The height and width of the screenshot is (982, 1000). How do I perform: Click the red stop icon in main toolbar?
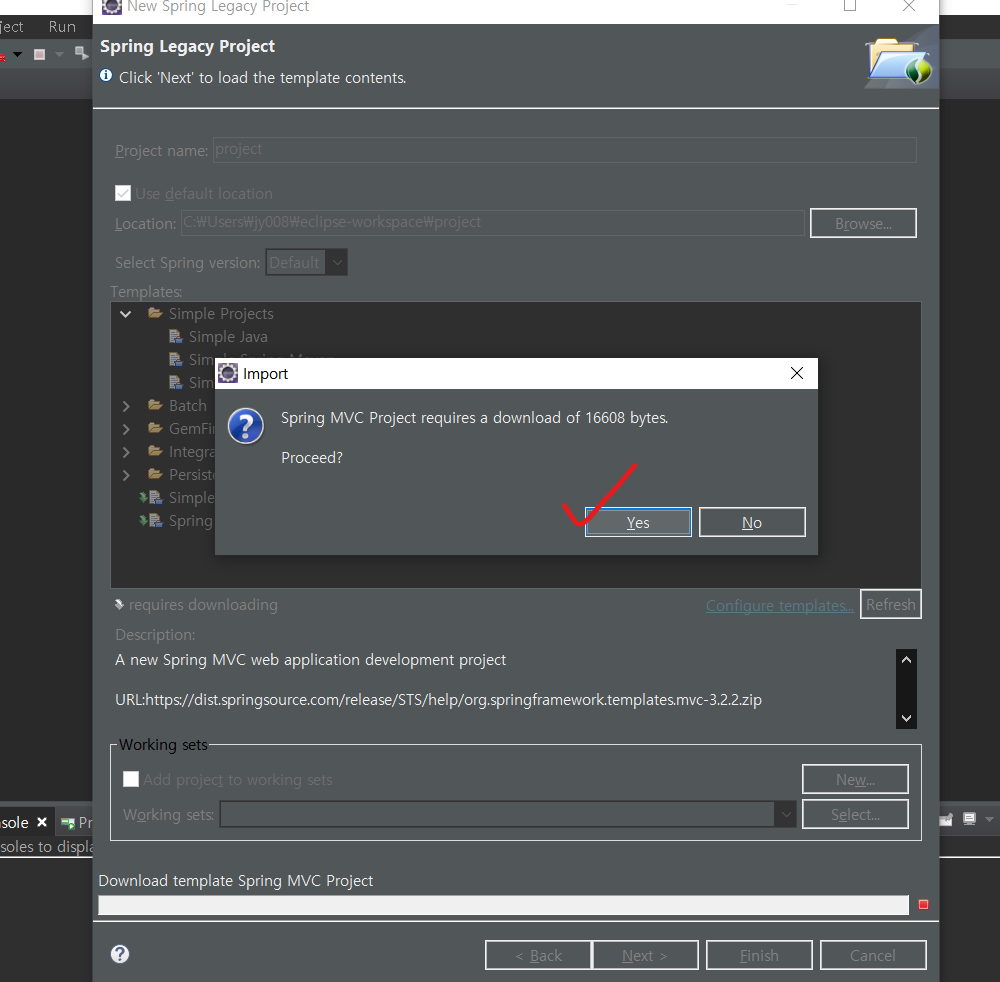point(40,54)
